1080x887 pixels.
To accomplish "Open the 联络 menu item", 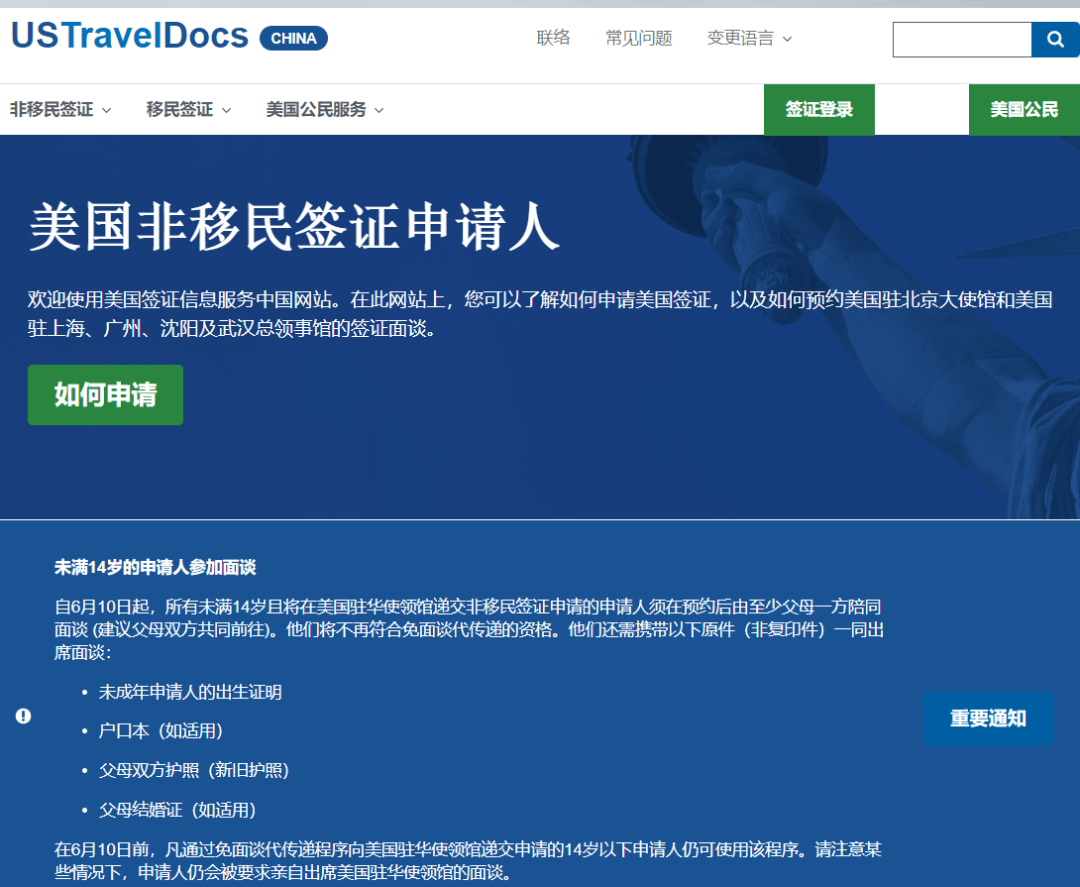I will point(553,37).
